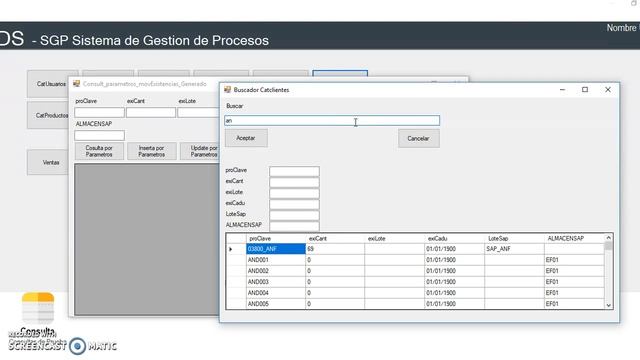This screenshot has height=360, width=640.
Task: Open Ventas in main window
Action: pos(48,162)
